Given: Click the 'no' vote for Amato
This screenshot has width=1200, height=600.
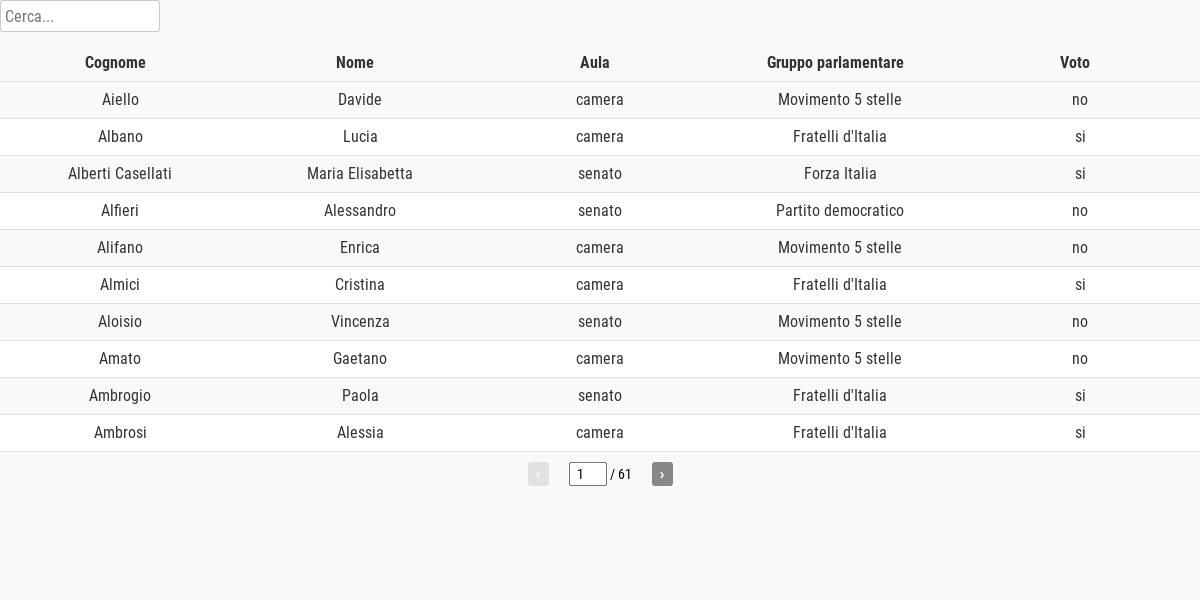Looking at the screenshot, I should (1080, 359).
